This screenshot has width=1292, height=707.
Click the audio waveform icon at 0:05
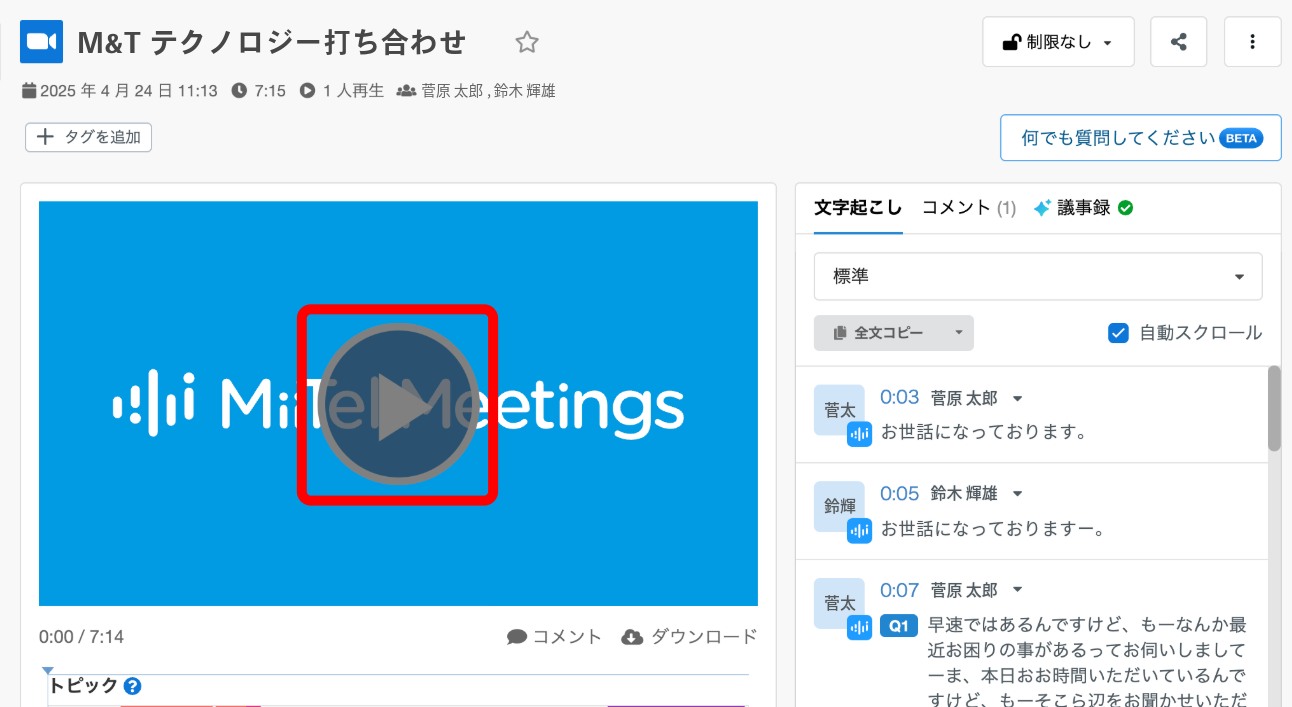coord(860,531)
